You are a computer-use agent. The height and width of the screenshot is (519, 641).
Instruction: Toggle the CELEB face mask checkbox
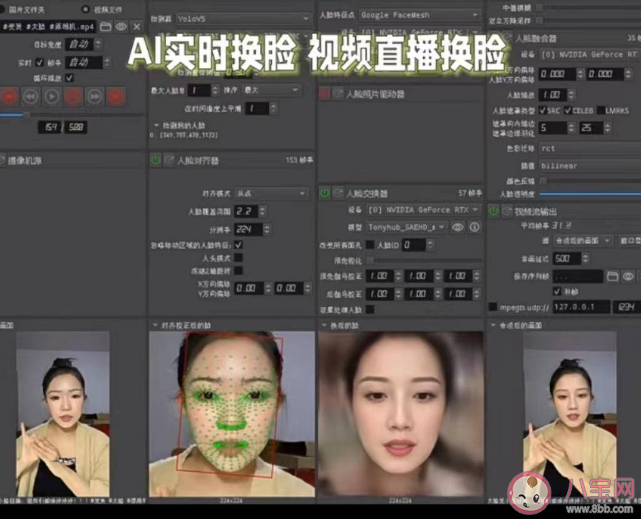click(568, 110)
